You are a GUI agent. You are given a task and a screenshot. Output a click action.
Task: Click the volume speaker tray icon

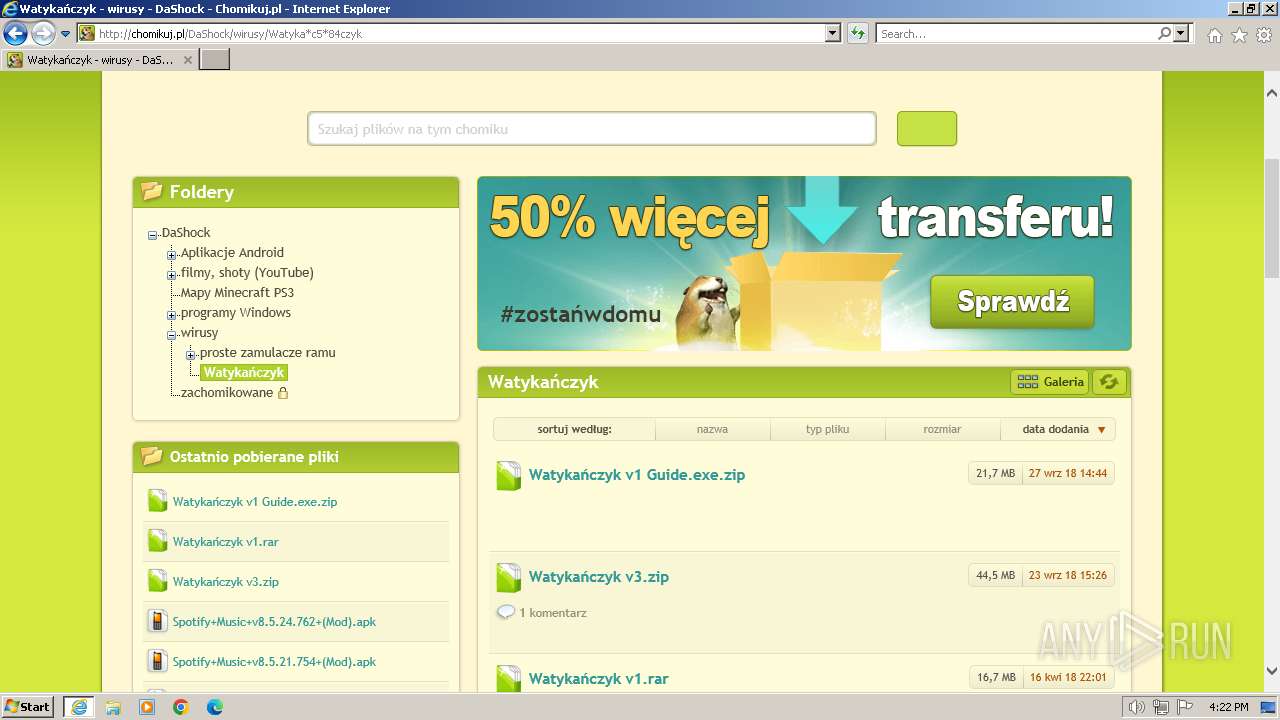1137,707
